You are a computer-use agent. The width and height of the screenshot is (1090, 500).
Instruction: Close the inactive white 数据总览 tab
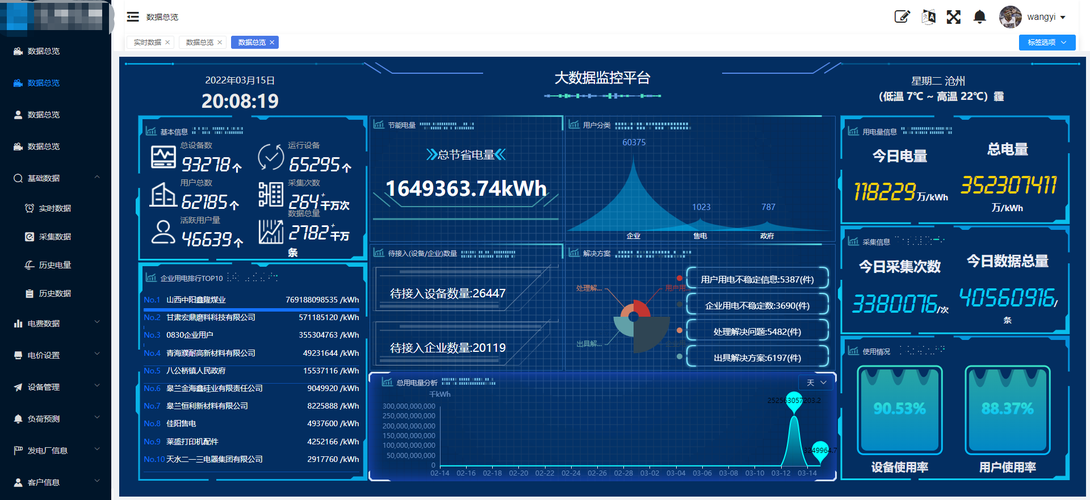[220, 42]
